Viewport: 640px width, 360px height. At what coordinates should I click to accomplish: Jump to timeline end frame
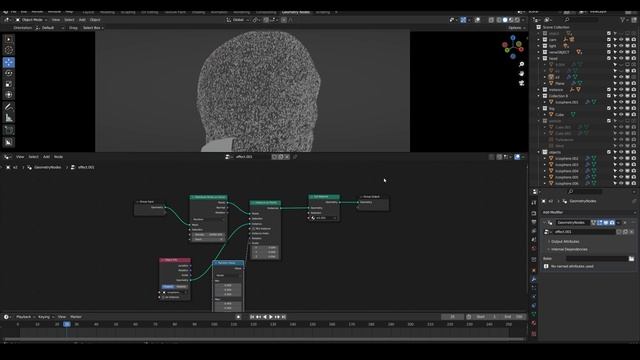click(283, 317)
